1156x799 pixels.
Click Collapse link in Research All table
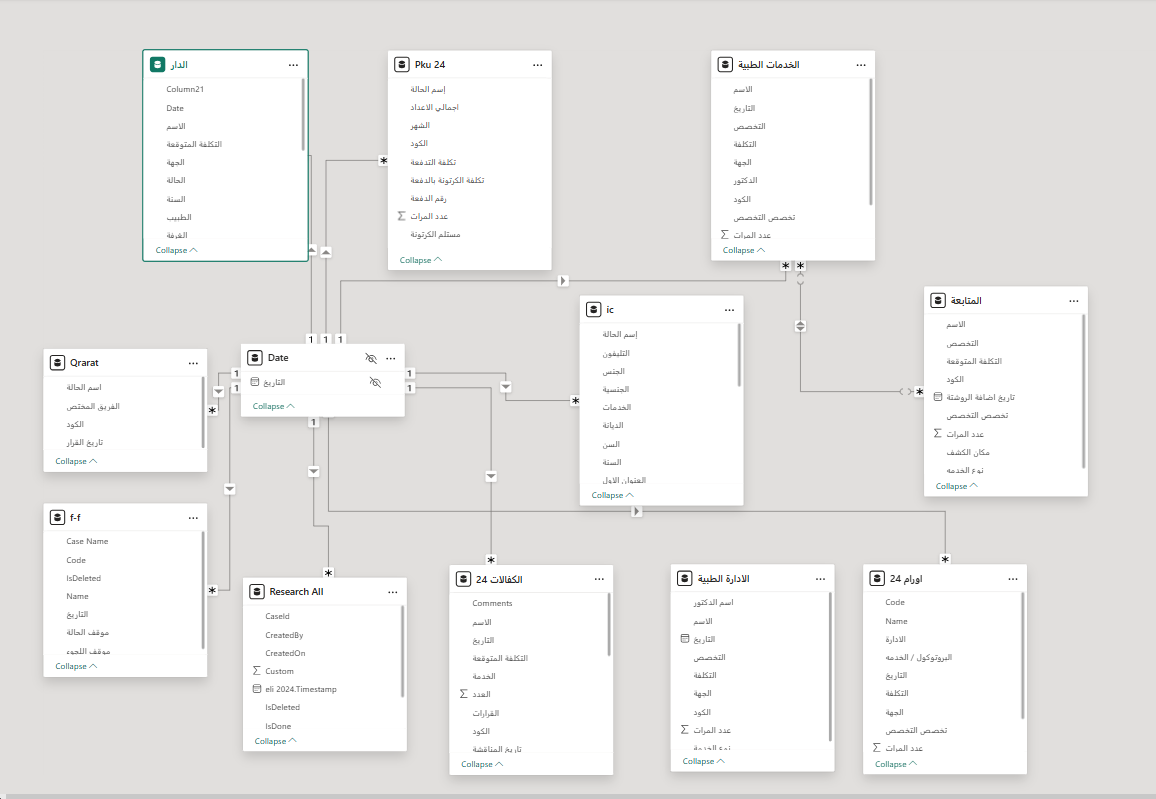pos(276,741)
